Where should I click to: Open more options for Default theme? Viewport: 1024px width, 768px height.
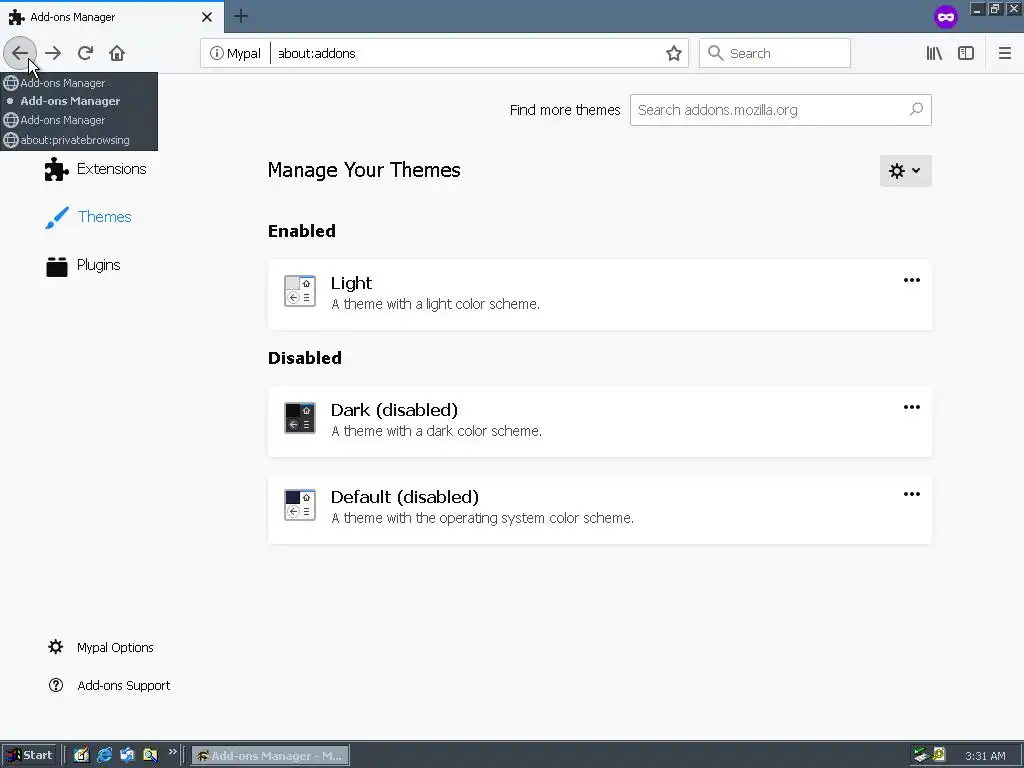[912, 494]
